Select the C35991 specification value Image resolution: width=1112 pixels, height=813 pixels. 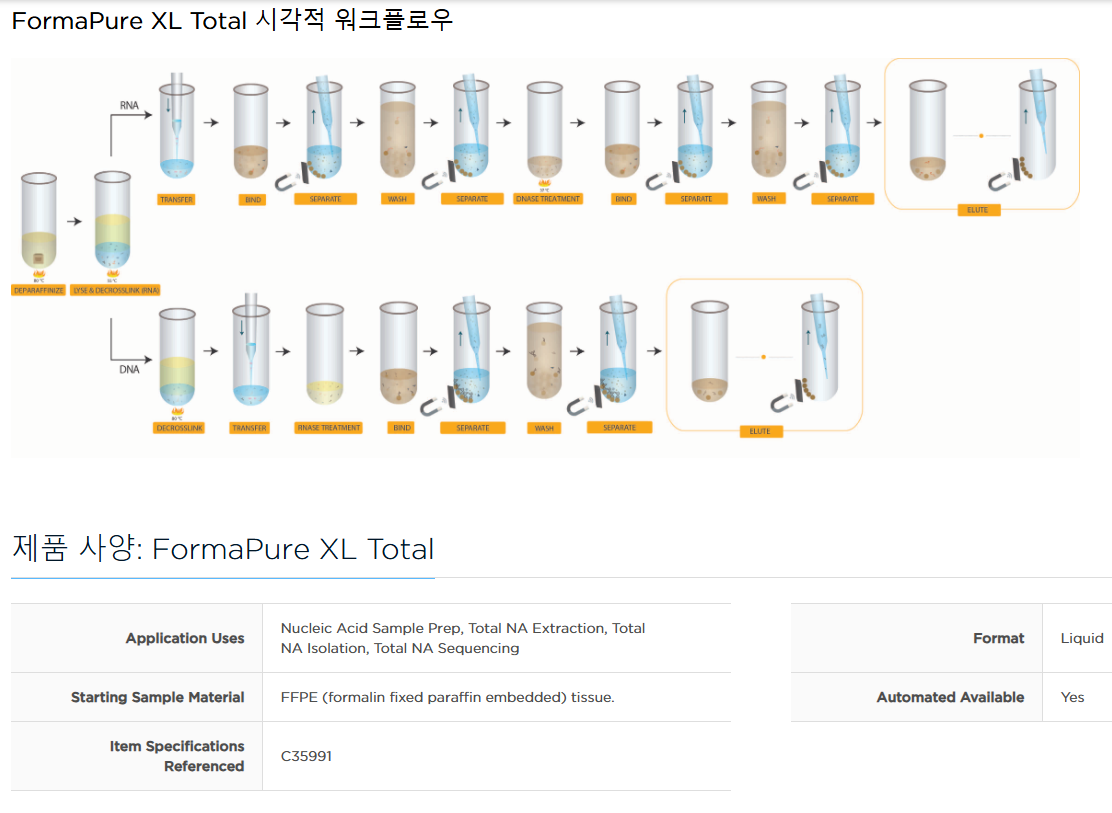tap(306, 756)
